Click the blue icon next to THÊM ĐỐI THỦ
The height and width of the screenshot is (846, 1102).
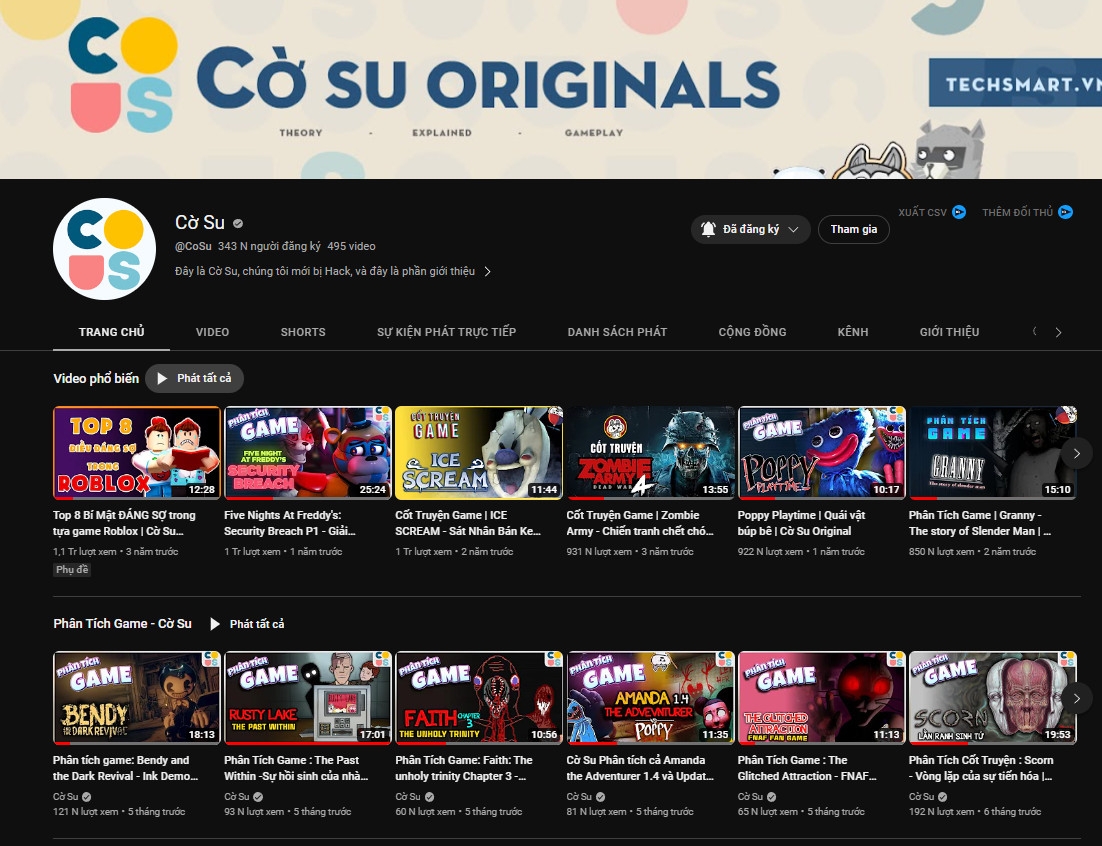pos(1065,212)
